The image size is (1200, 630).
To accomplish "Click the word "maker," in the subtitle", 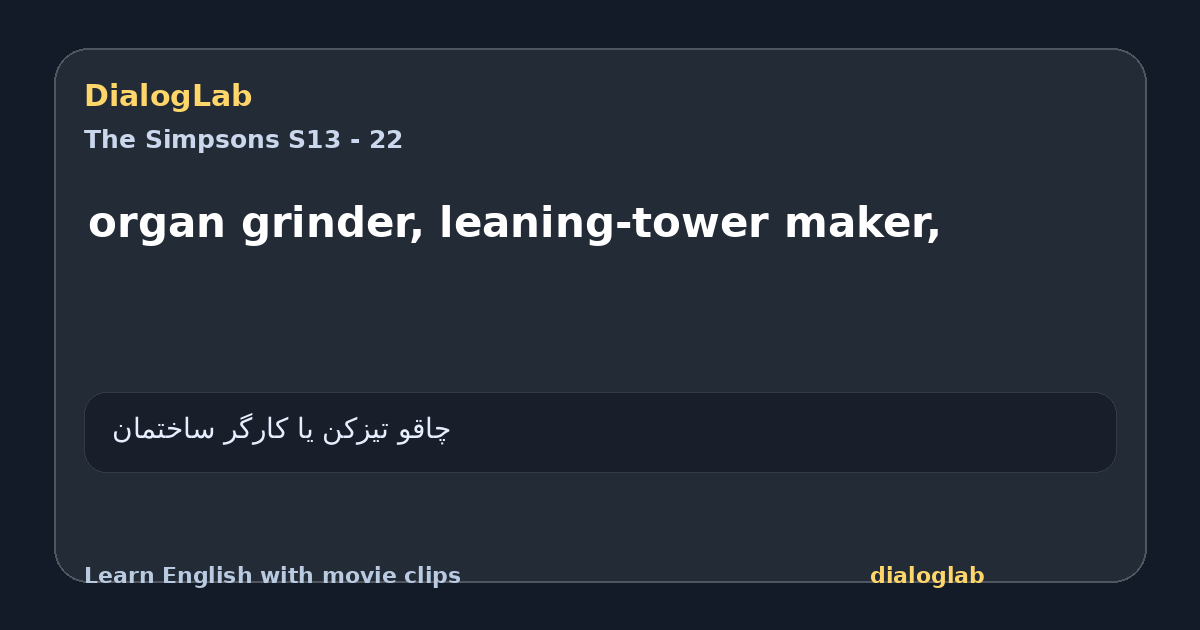I will [x=862, y=224].
